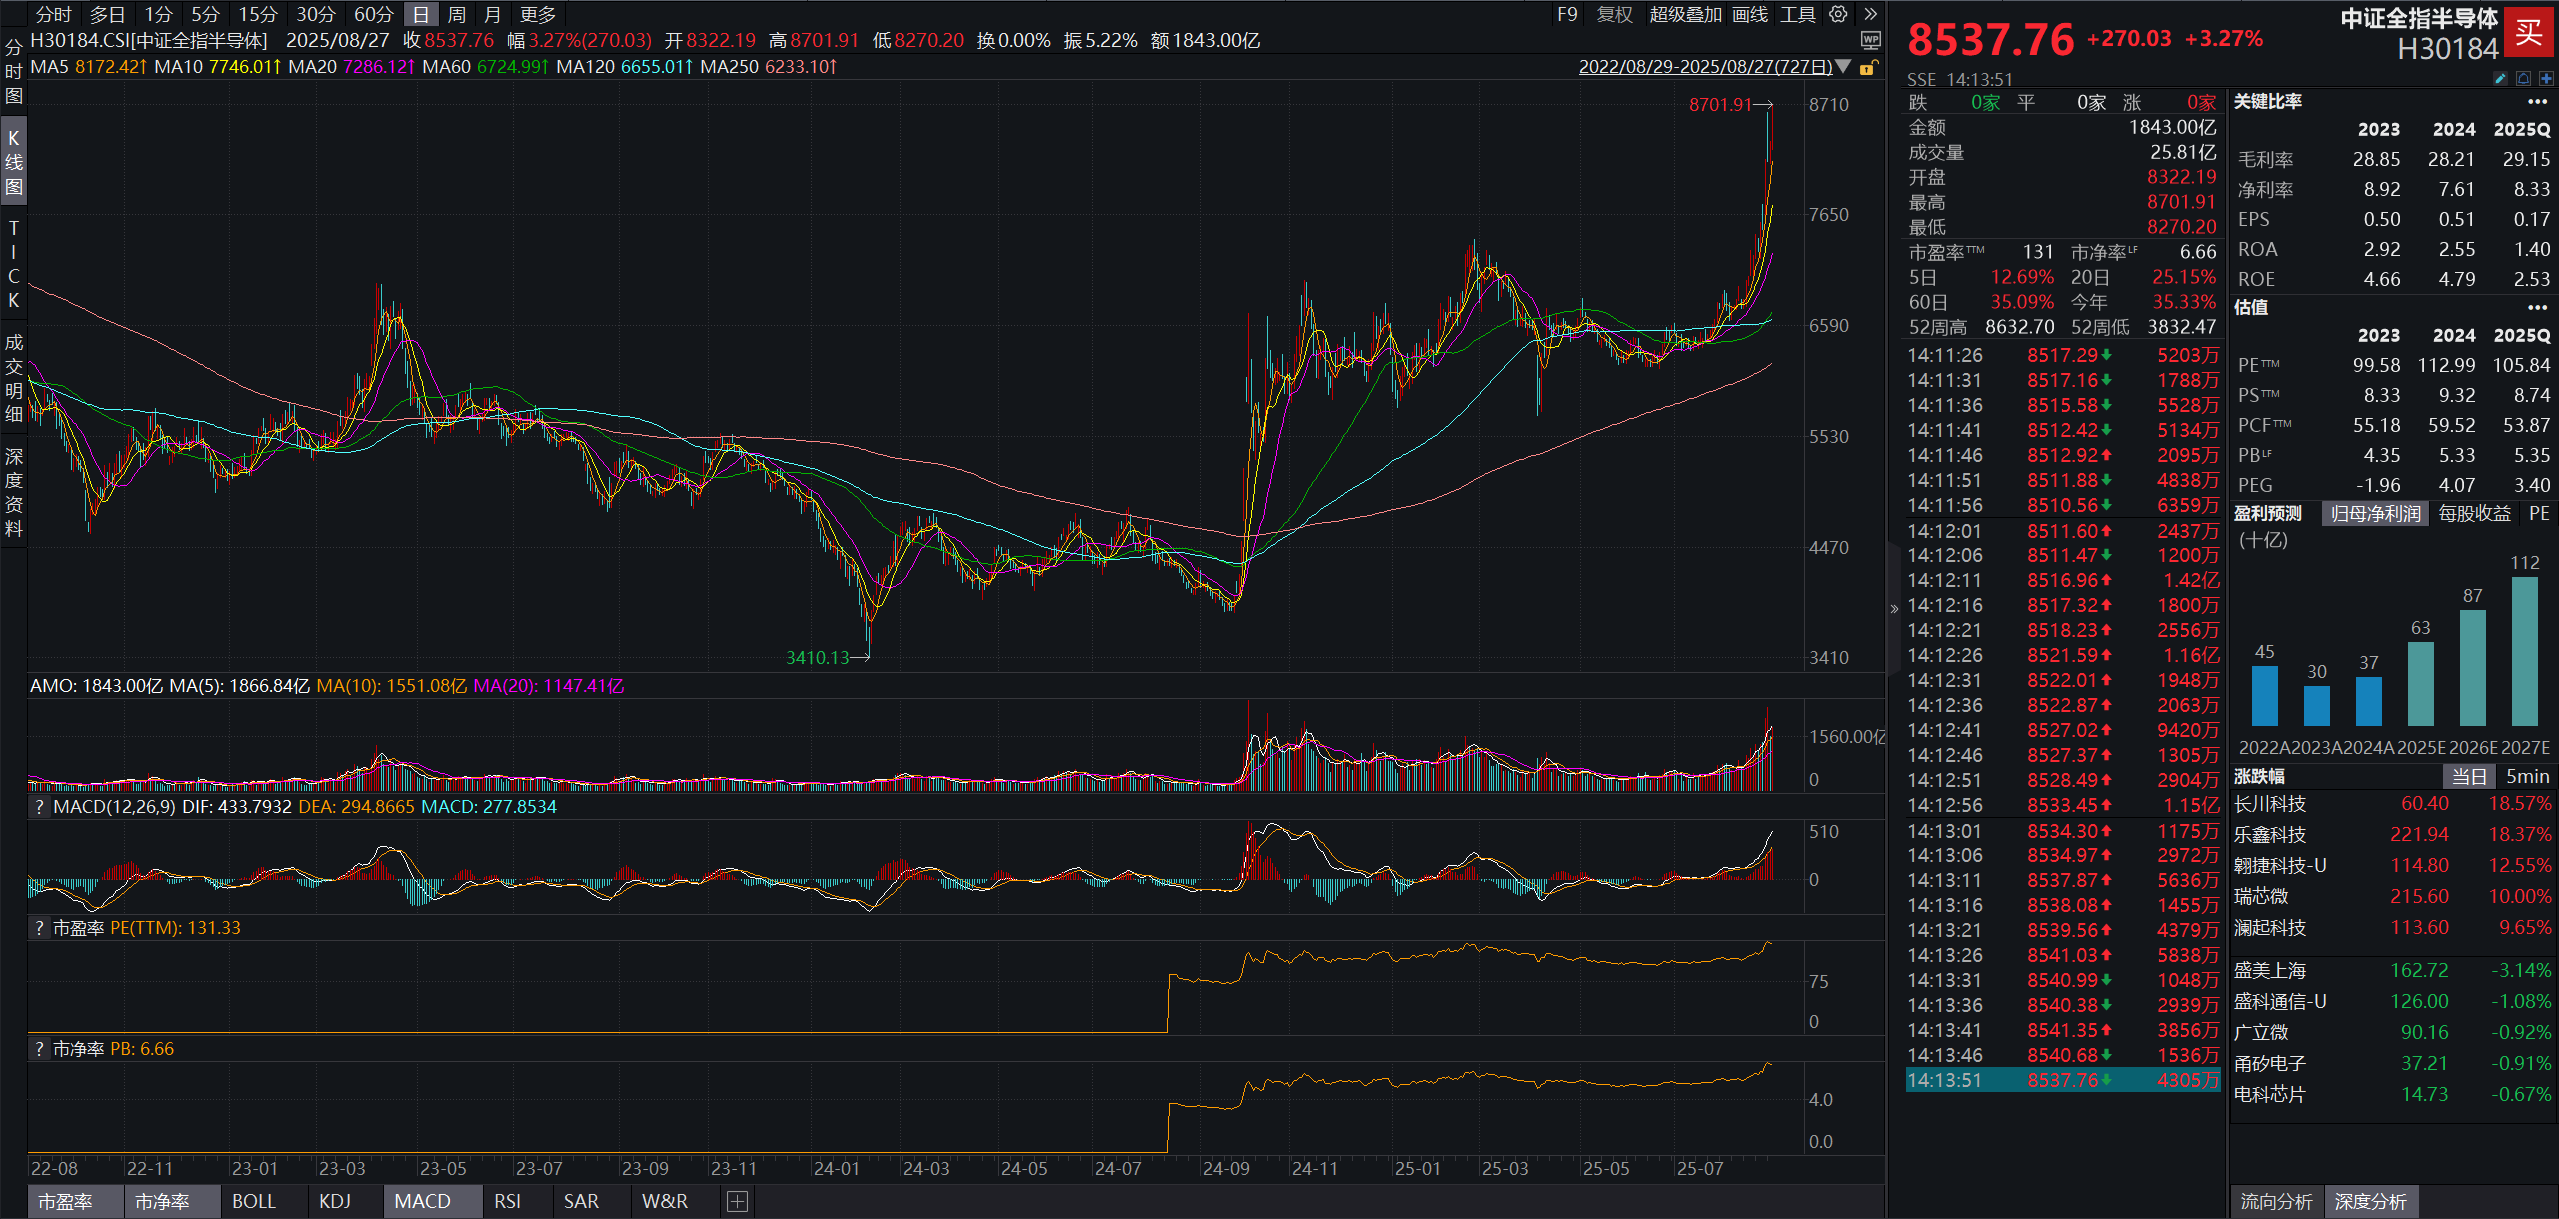Open the MACD indicator help question mark

click(x=39, y=807)
